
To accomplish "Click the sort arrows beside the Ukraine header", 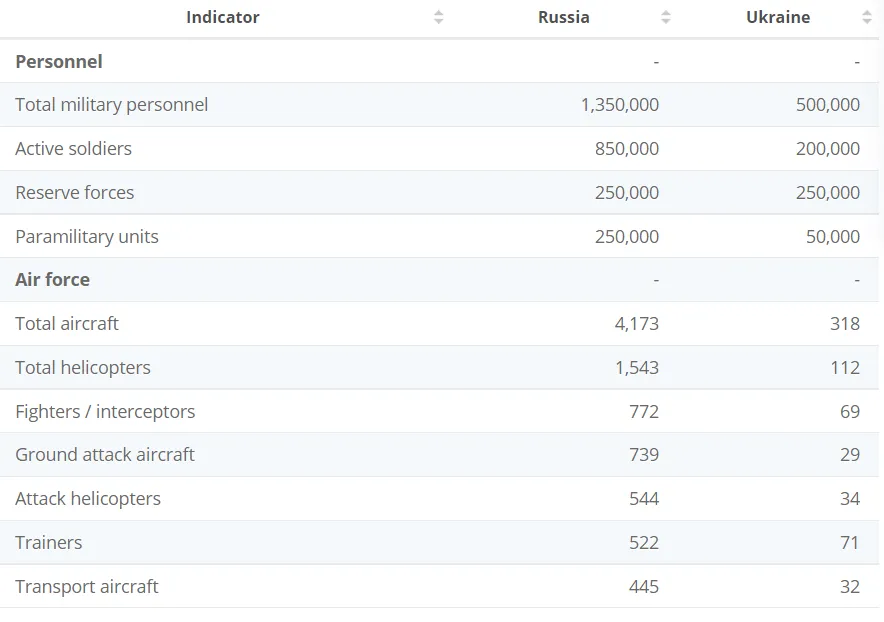I will pos(866,18).
